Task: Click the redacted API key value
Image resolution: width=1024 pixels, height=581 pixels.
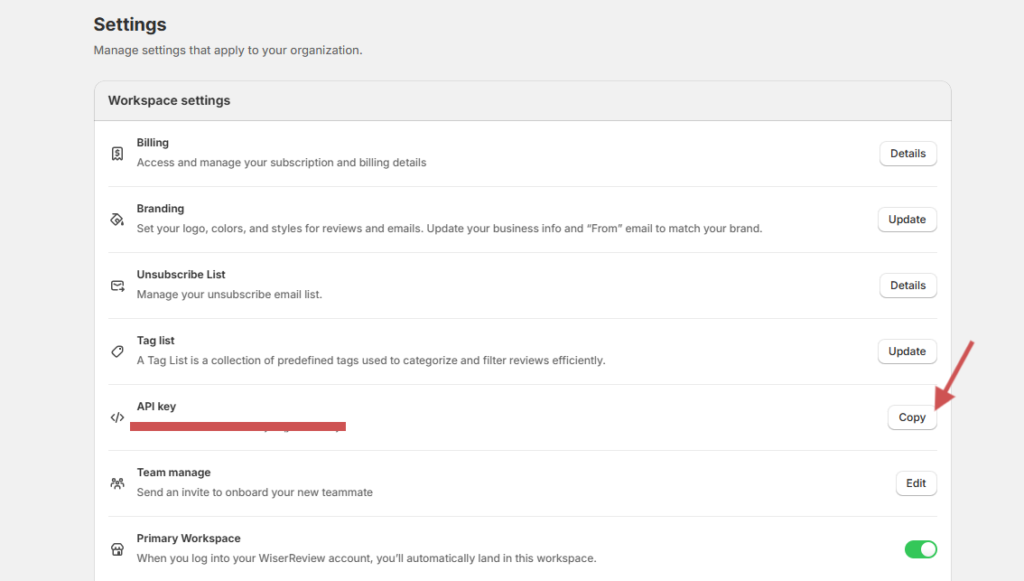Action: 238,427
